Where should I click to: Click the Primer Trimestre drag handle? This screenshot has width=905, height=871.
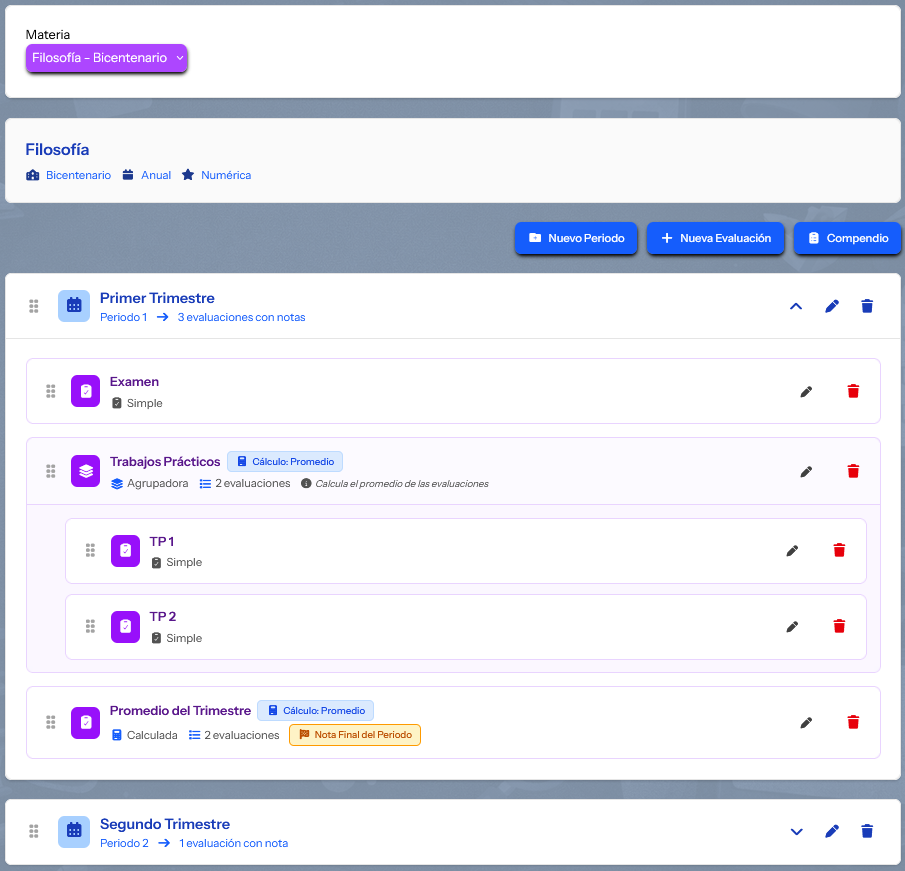pos(34,306)
